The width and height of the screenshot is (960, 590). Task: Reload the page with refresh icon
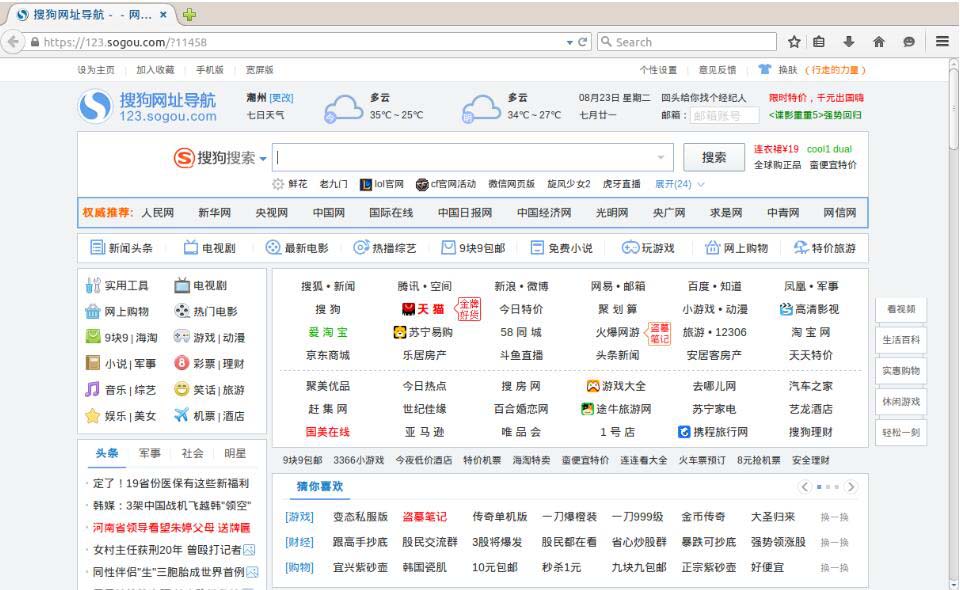582,42
